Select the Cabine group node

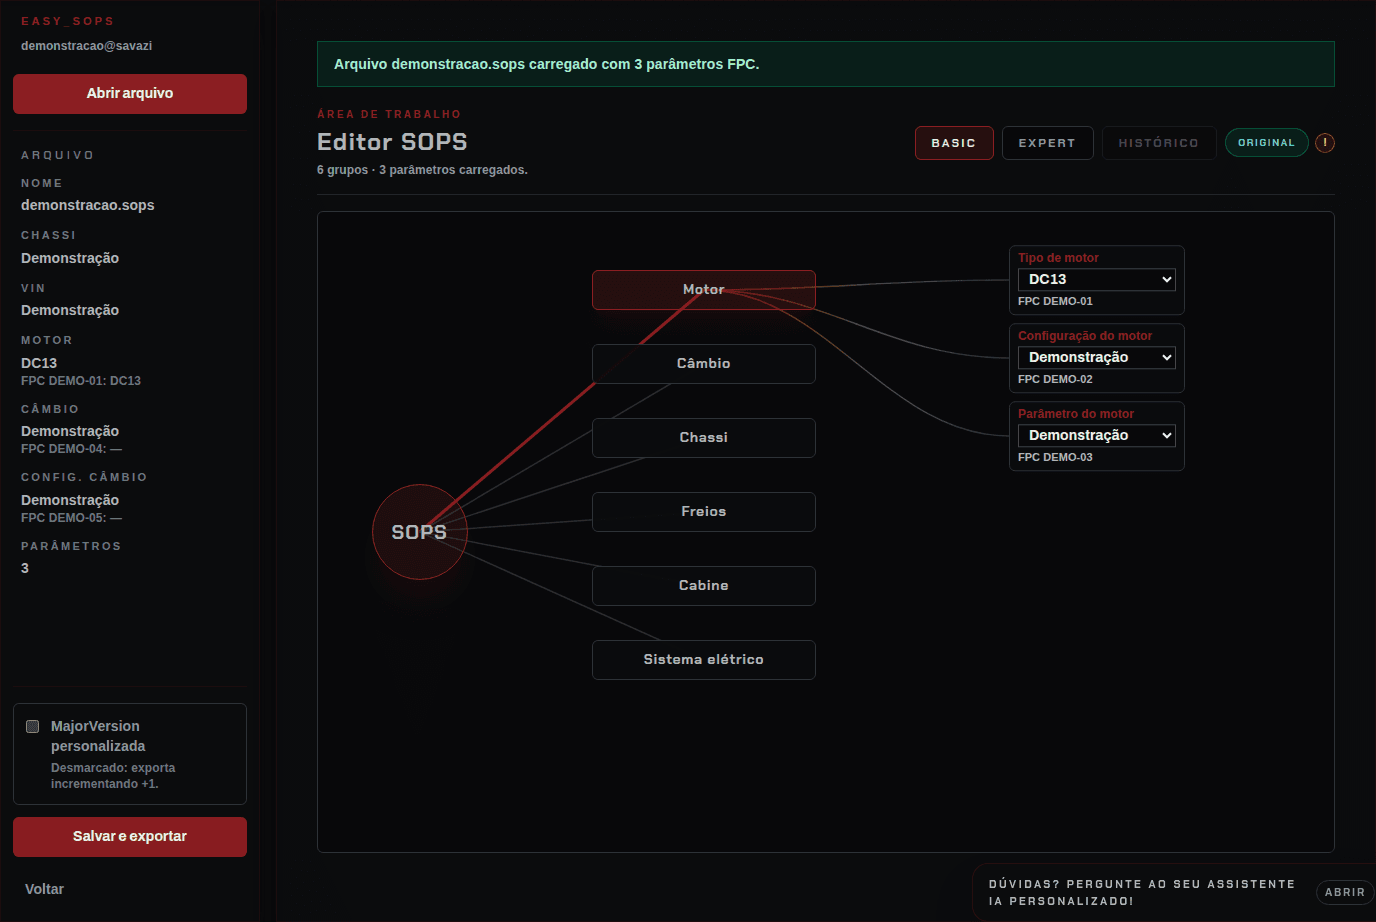(704, 586)
